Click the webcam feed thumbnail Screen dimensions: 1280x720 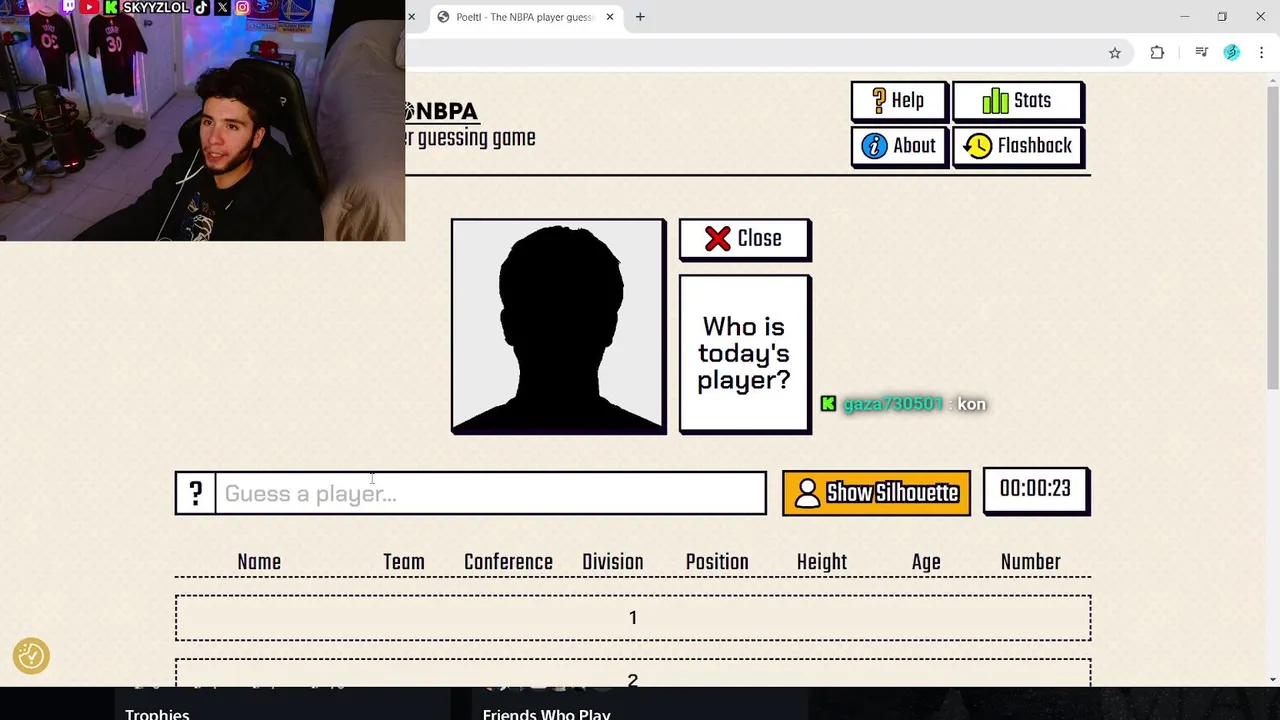(x=202, y=120)
